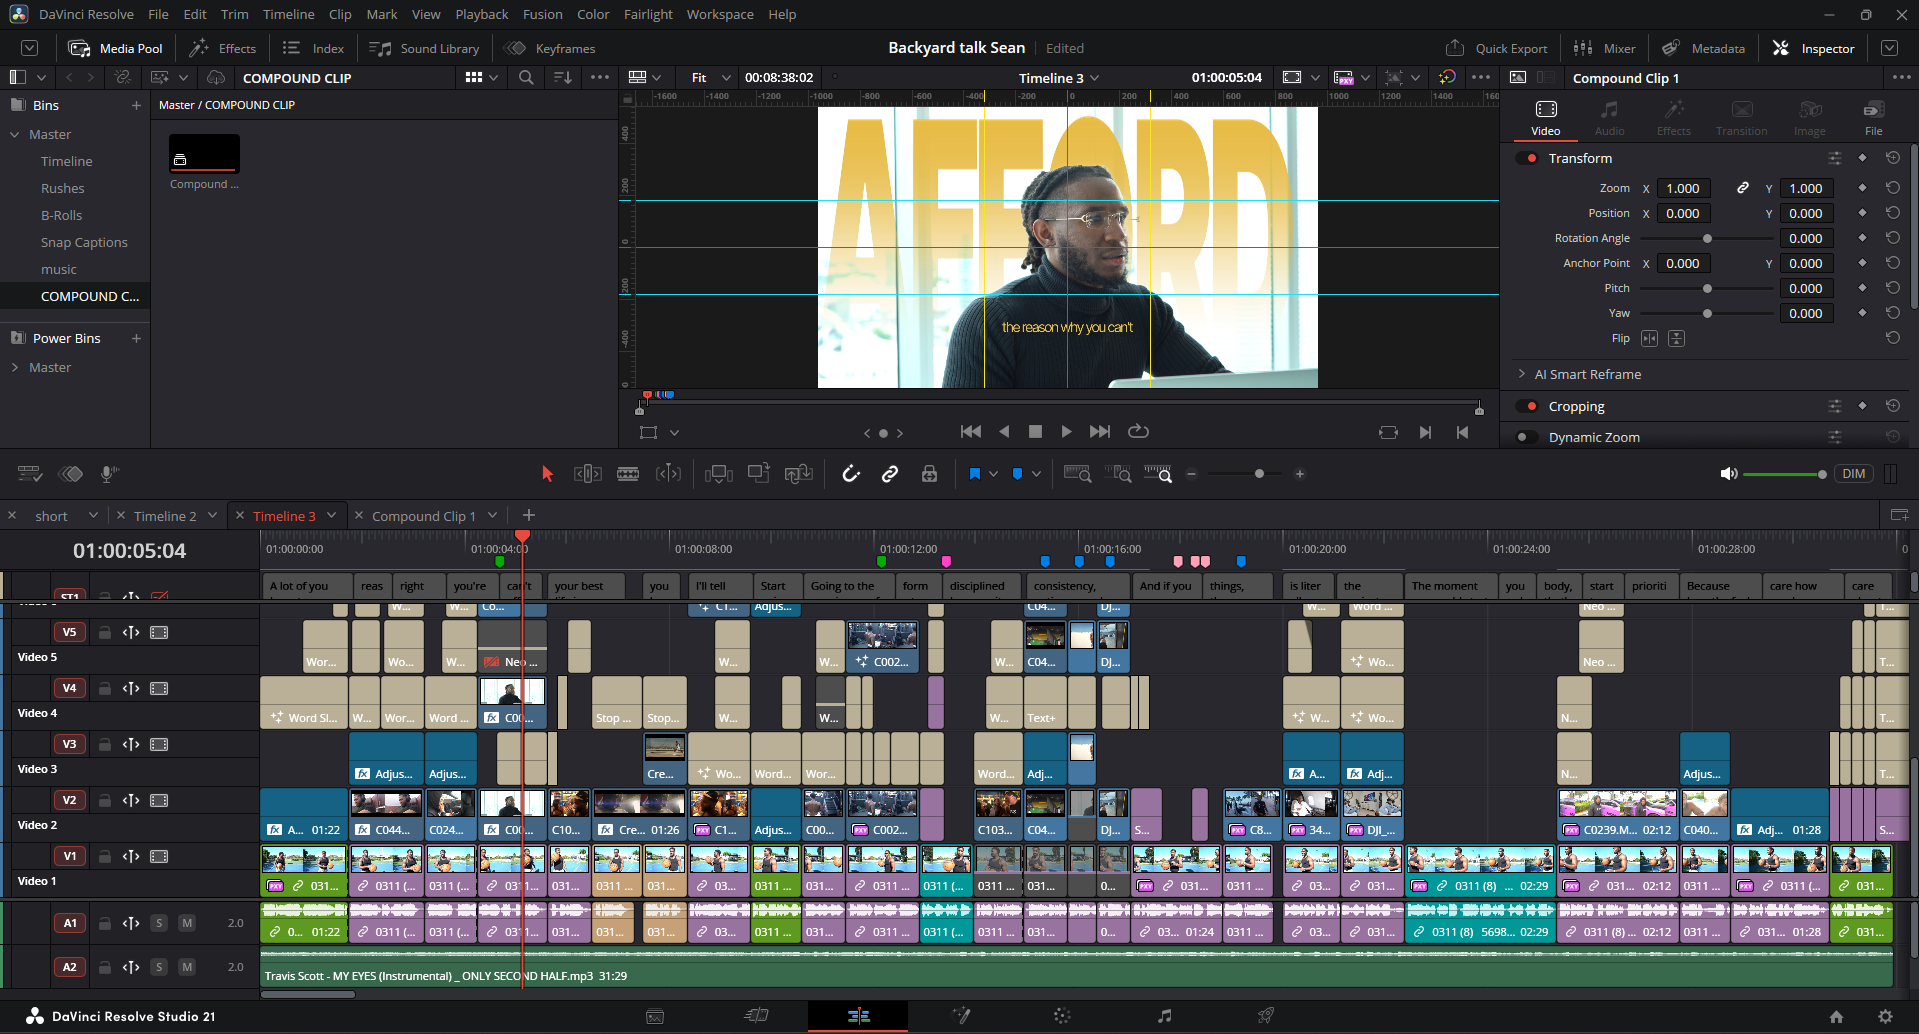Select the arrow Selection Mode tool
The width and height of the screenshot is (1919, 1034).
[547, 474]
